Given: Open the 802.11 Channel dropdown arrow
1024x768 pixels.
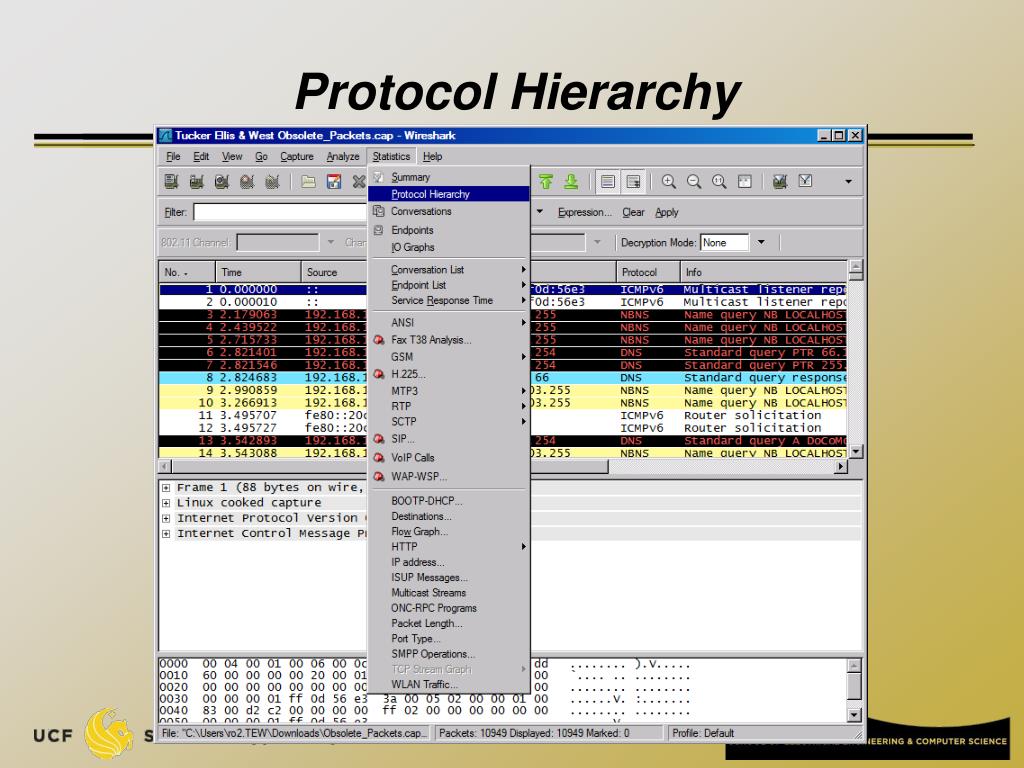Looking at the screenshot, I should (330, 242).
